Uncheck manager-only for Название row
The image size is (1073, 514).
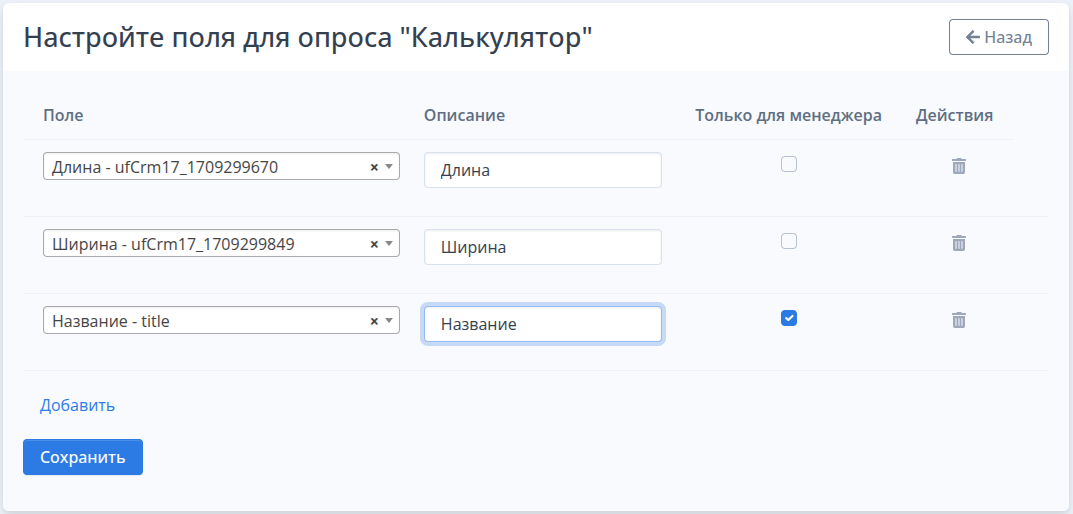789,318
